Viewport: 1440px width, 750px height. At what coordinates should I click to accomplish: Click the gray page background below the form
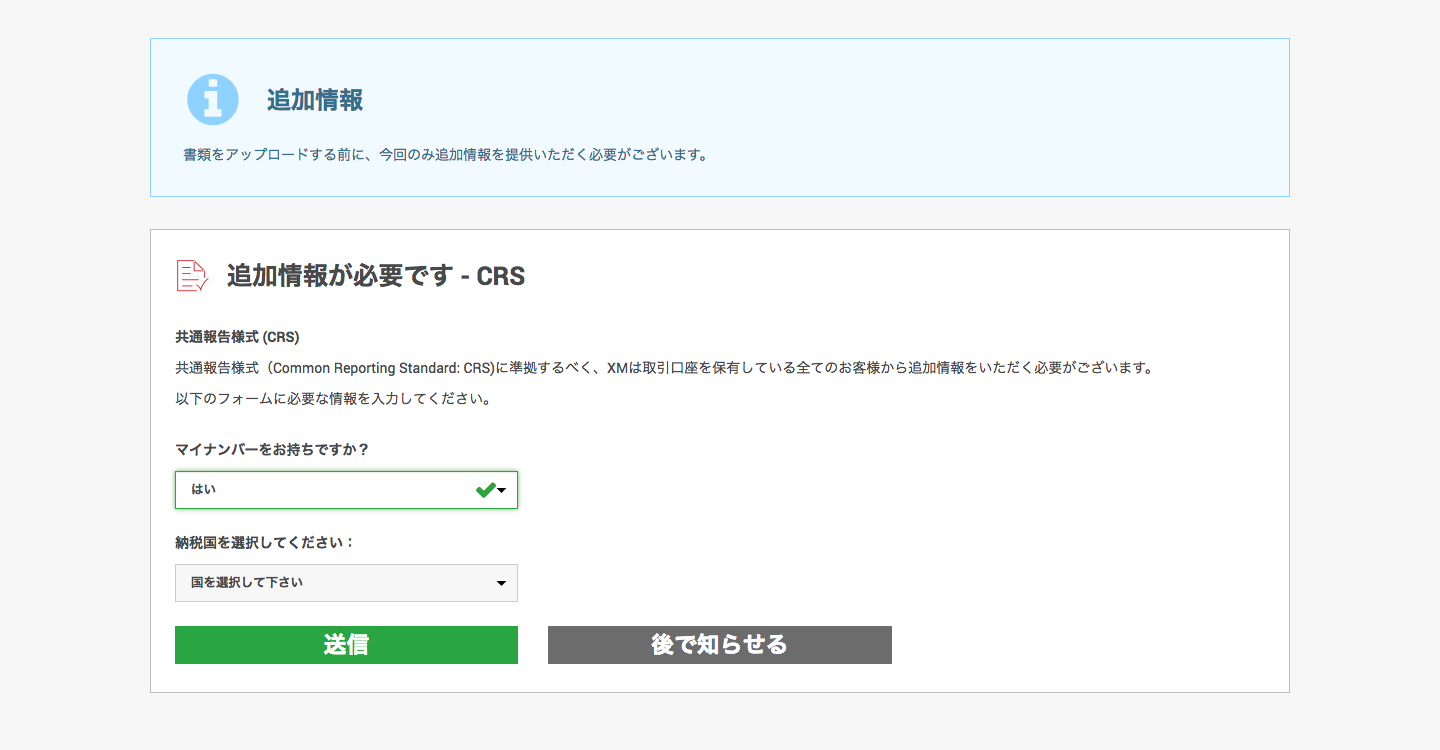click(720, 722)
